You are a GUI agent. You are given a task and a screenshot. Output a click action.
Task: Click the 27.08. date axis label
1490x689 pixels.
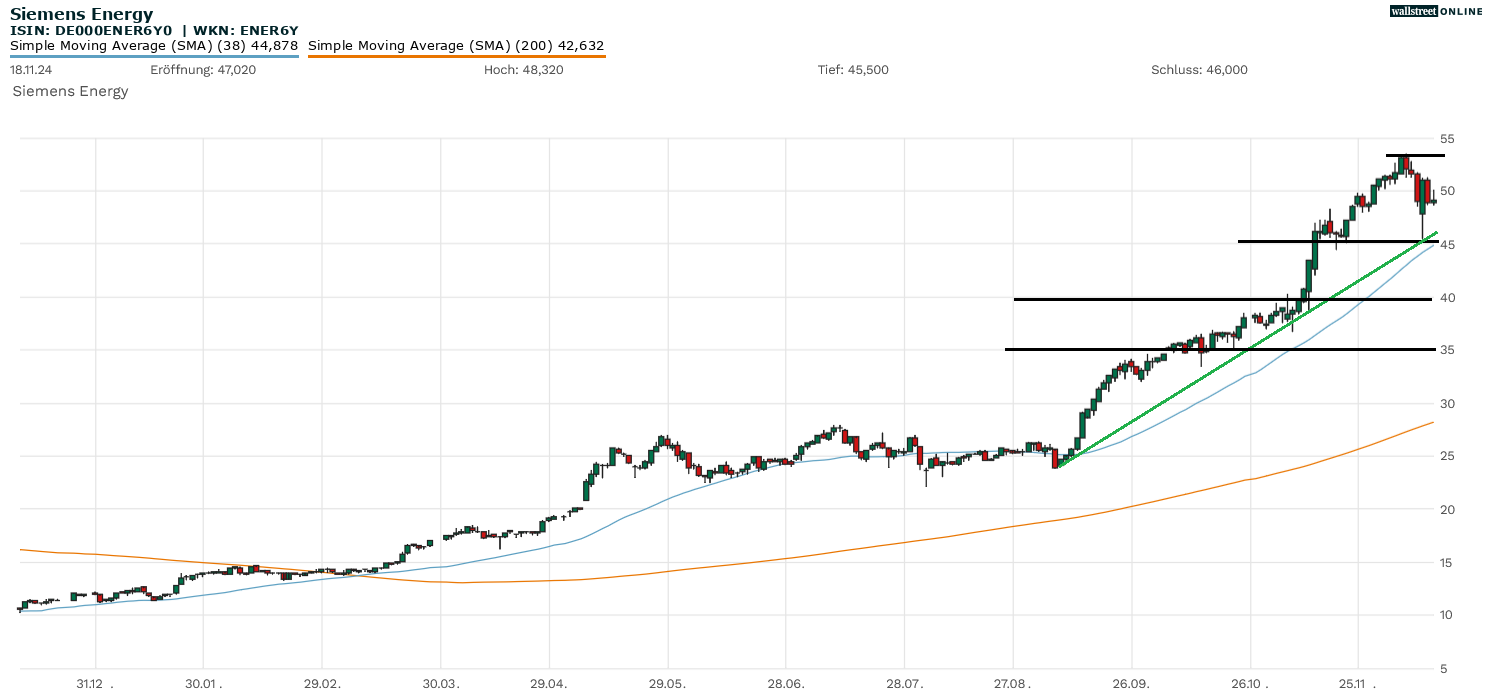pos(1013,683)
